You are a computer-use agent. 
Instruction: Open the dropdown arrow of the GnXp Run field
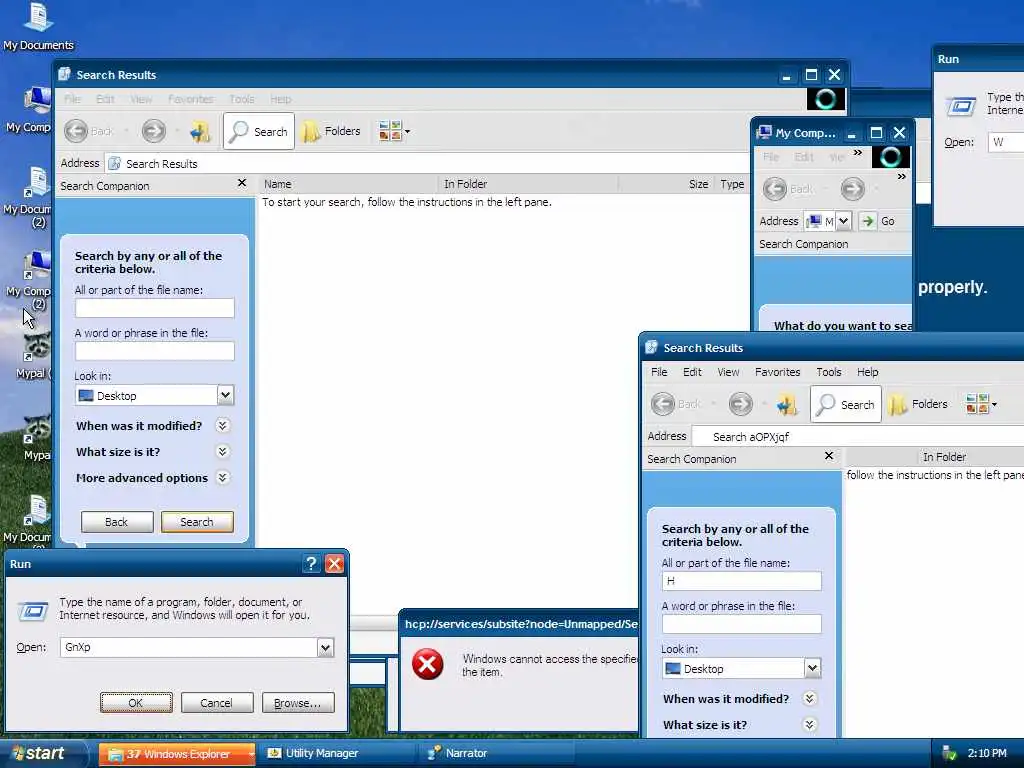[x=325, y=647]
